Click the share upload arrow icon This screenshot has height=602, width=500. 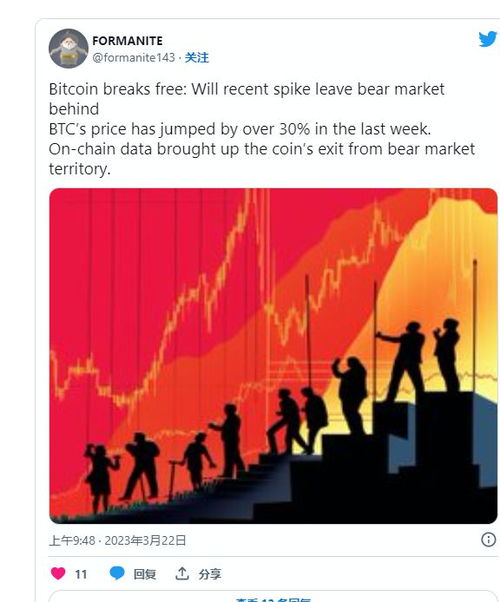182,574
